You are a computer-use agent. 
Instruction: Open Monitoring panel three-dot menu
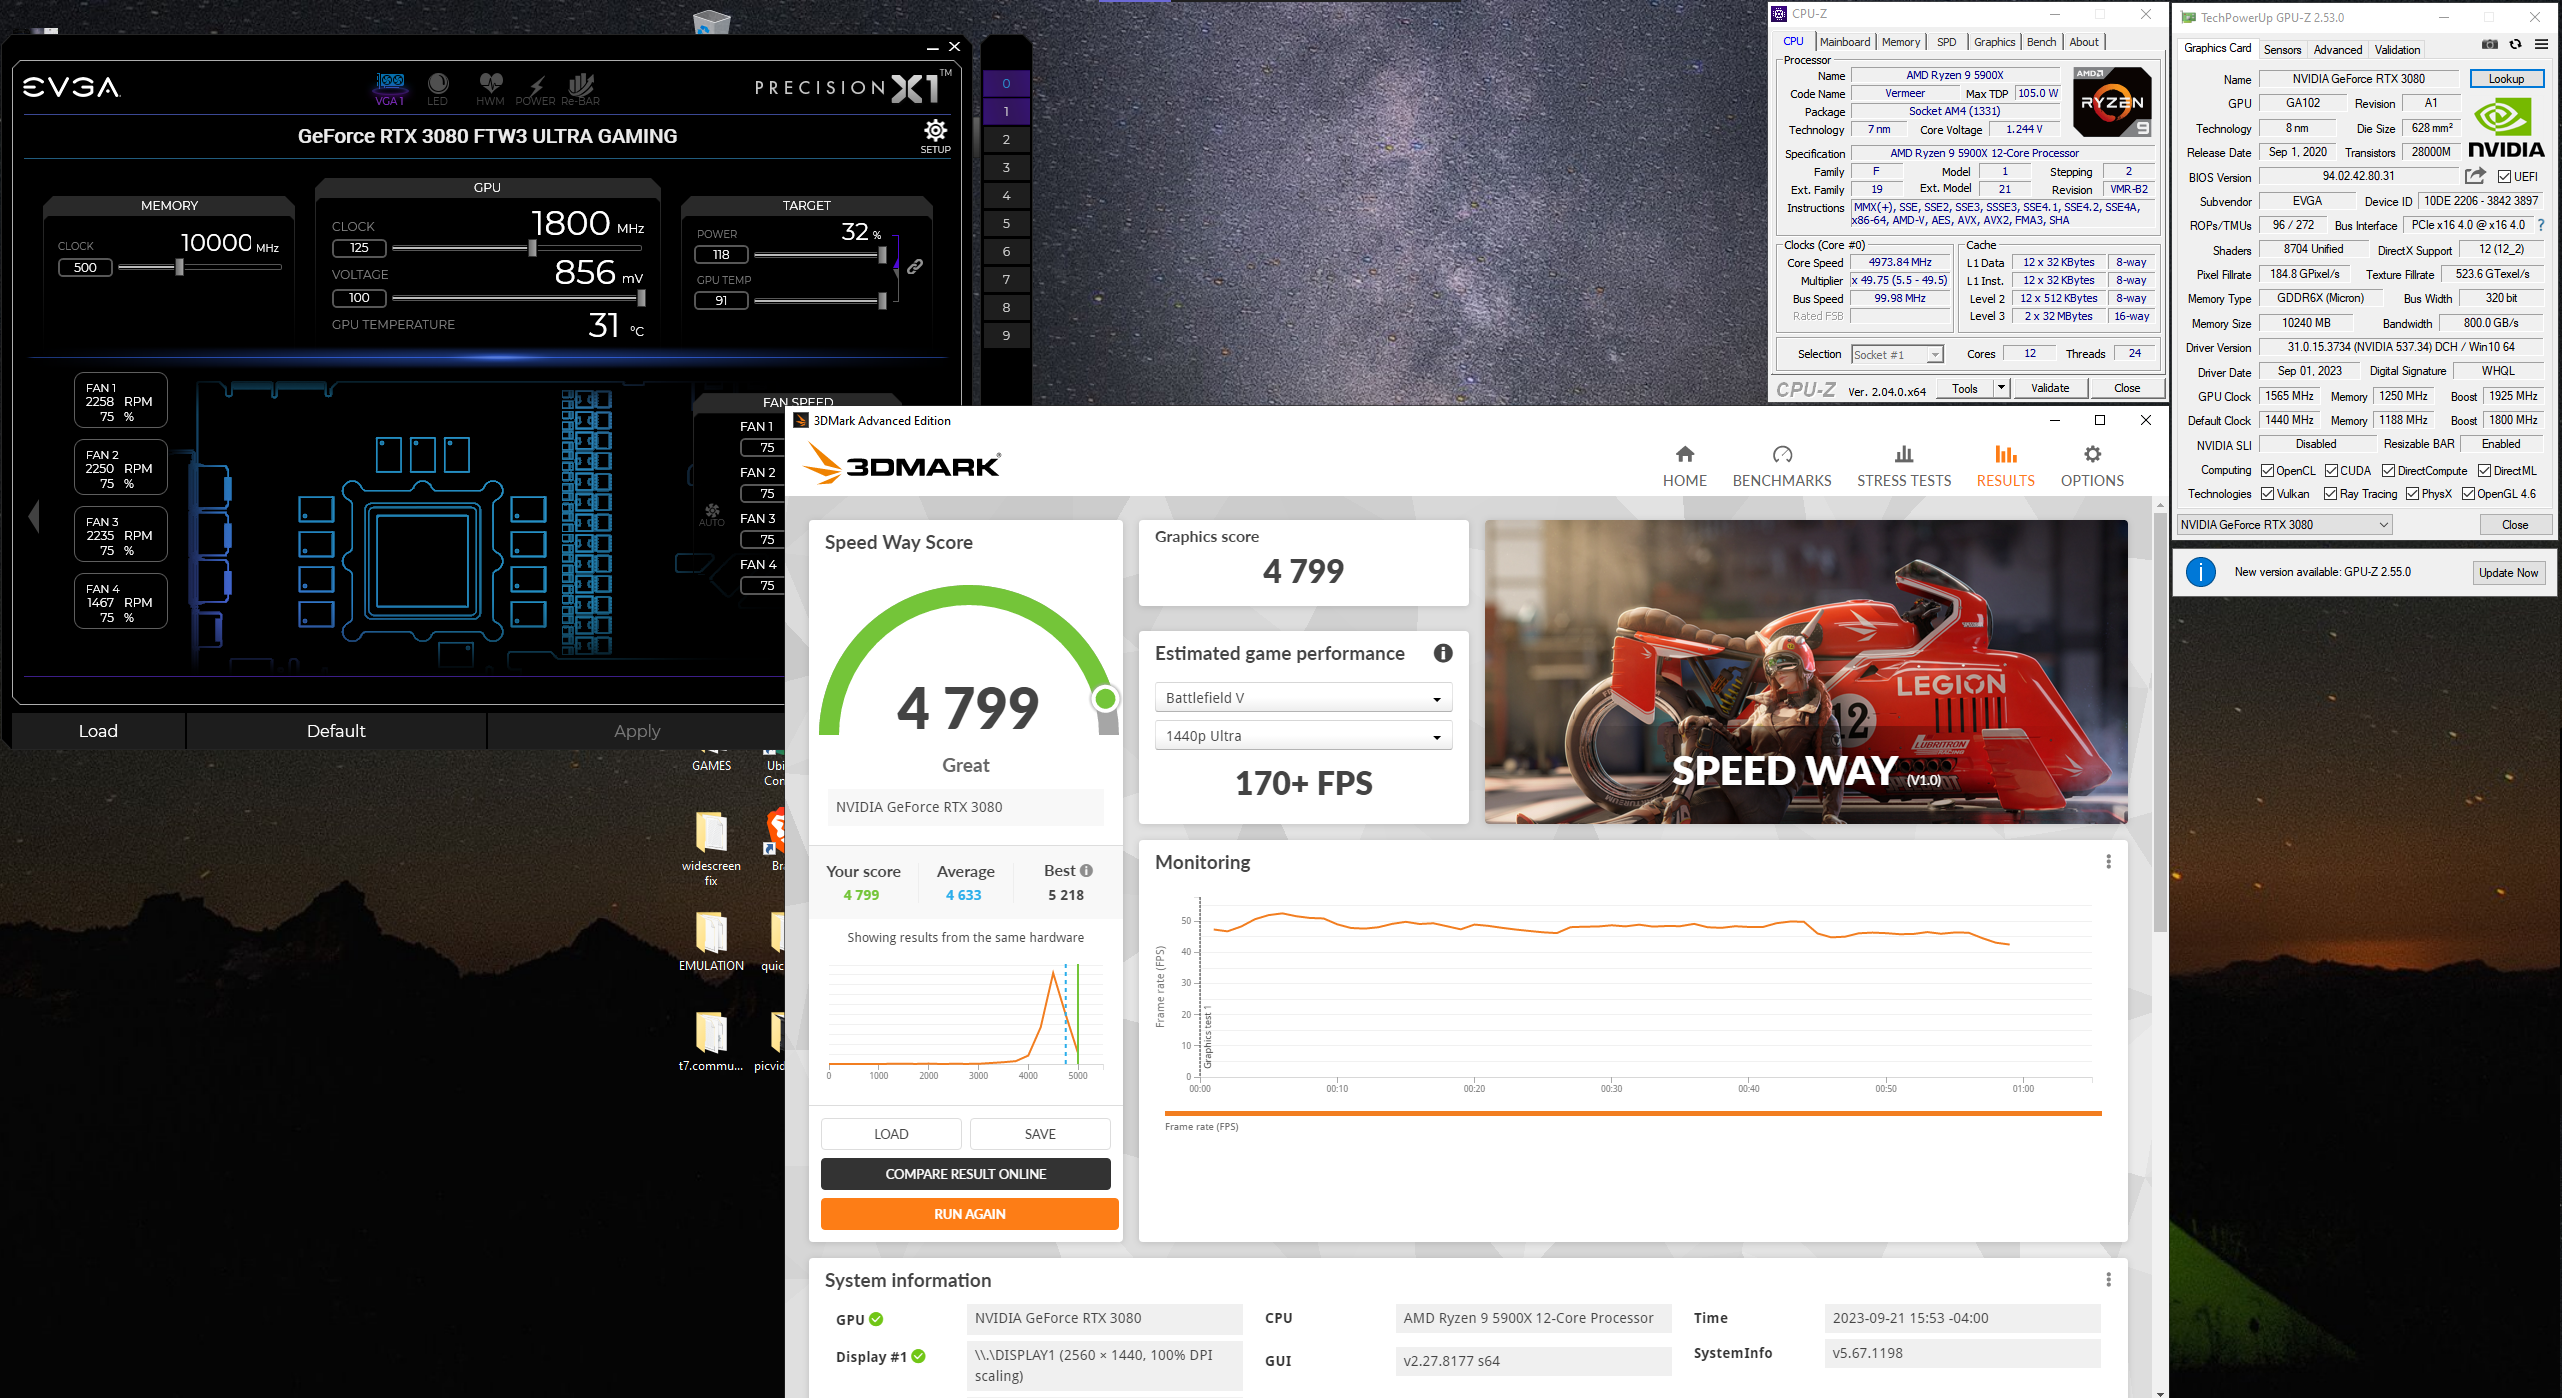coord(2108,862)
